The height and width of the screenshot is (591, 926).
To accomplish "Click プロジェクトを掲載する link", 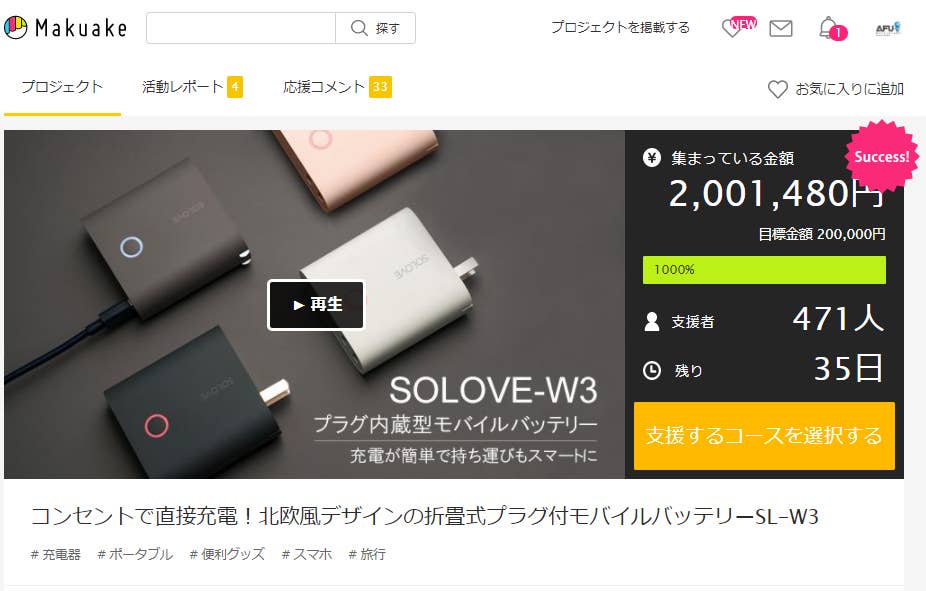I will 620,28.
